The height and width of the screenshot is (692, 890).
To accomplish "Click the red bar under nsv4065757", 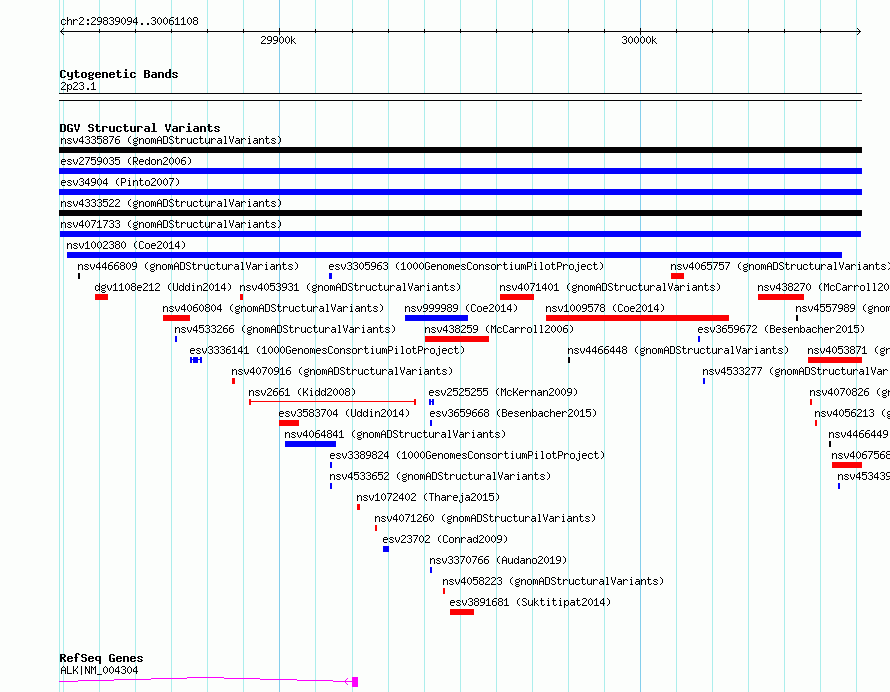I will tap(677, 276).
